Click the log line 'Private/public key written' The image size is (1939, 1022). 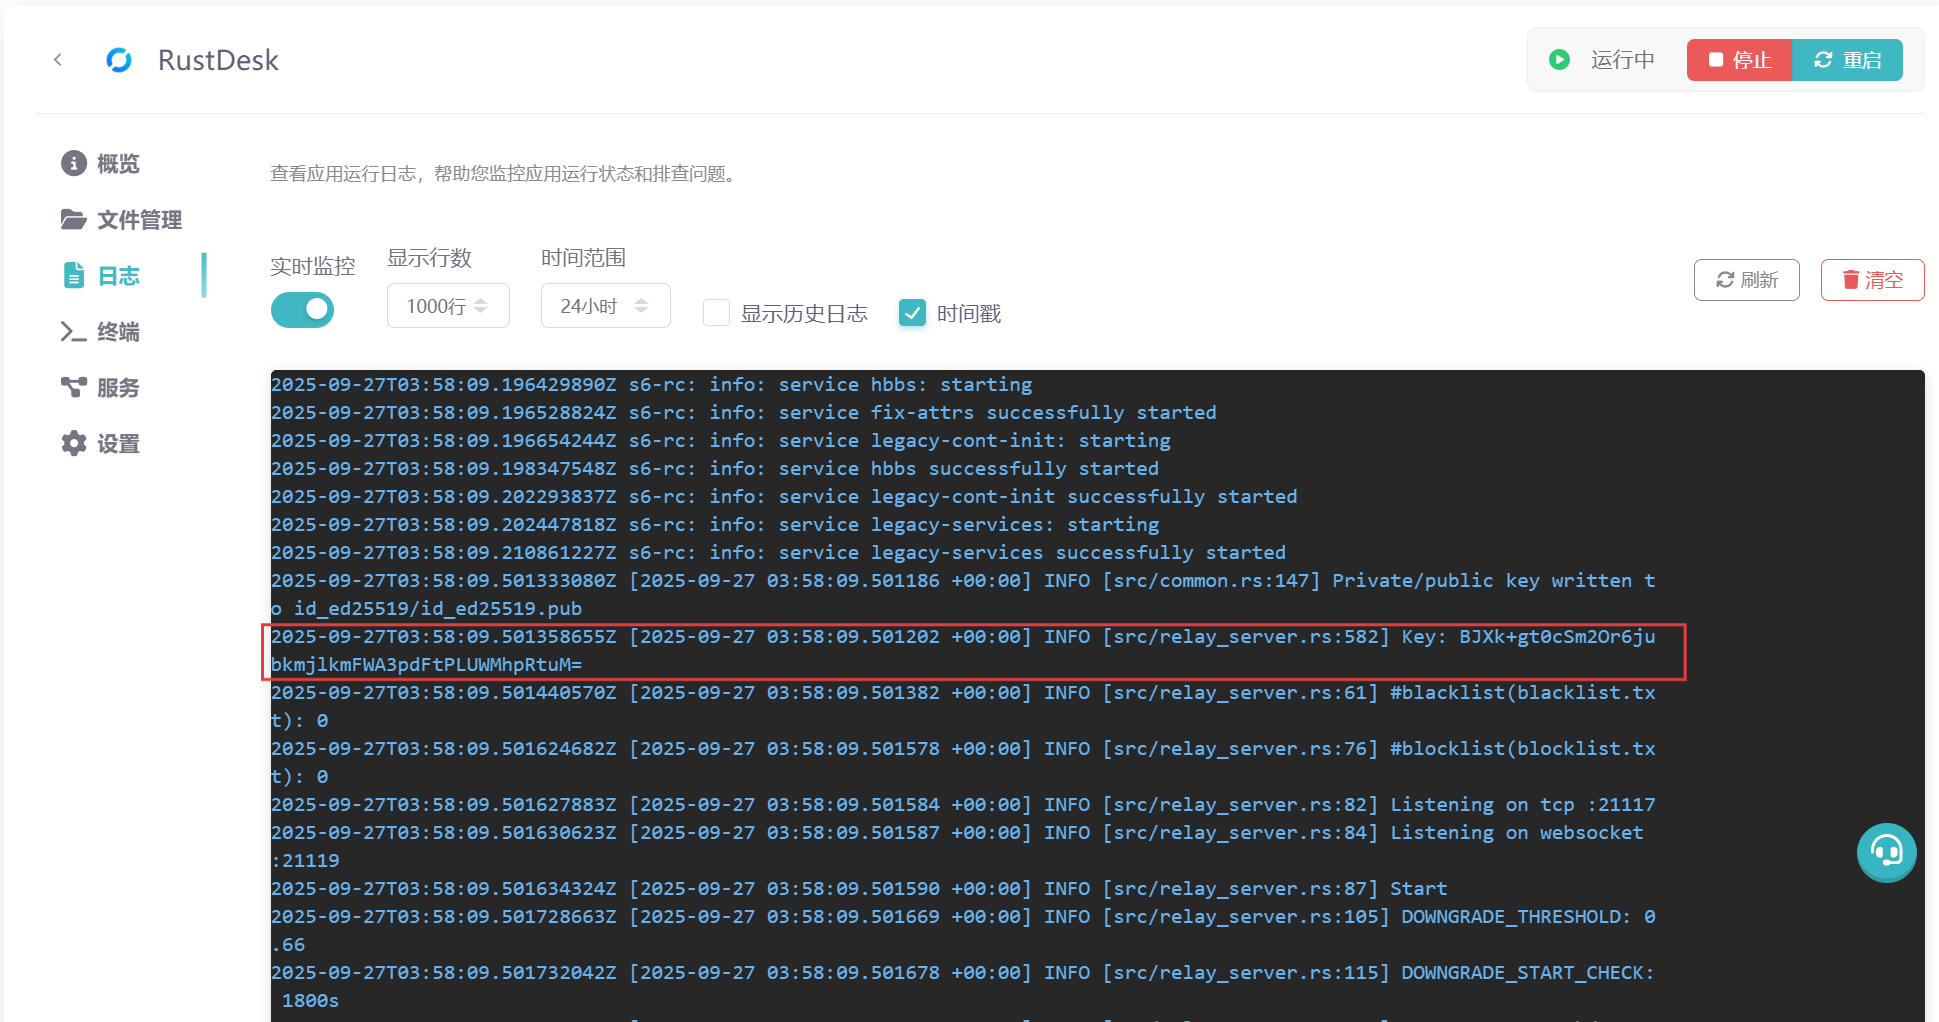coord(963,594)
